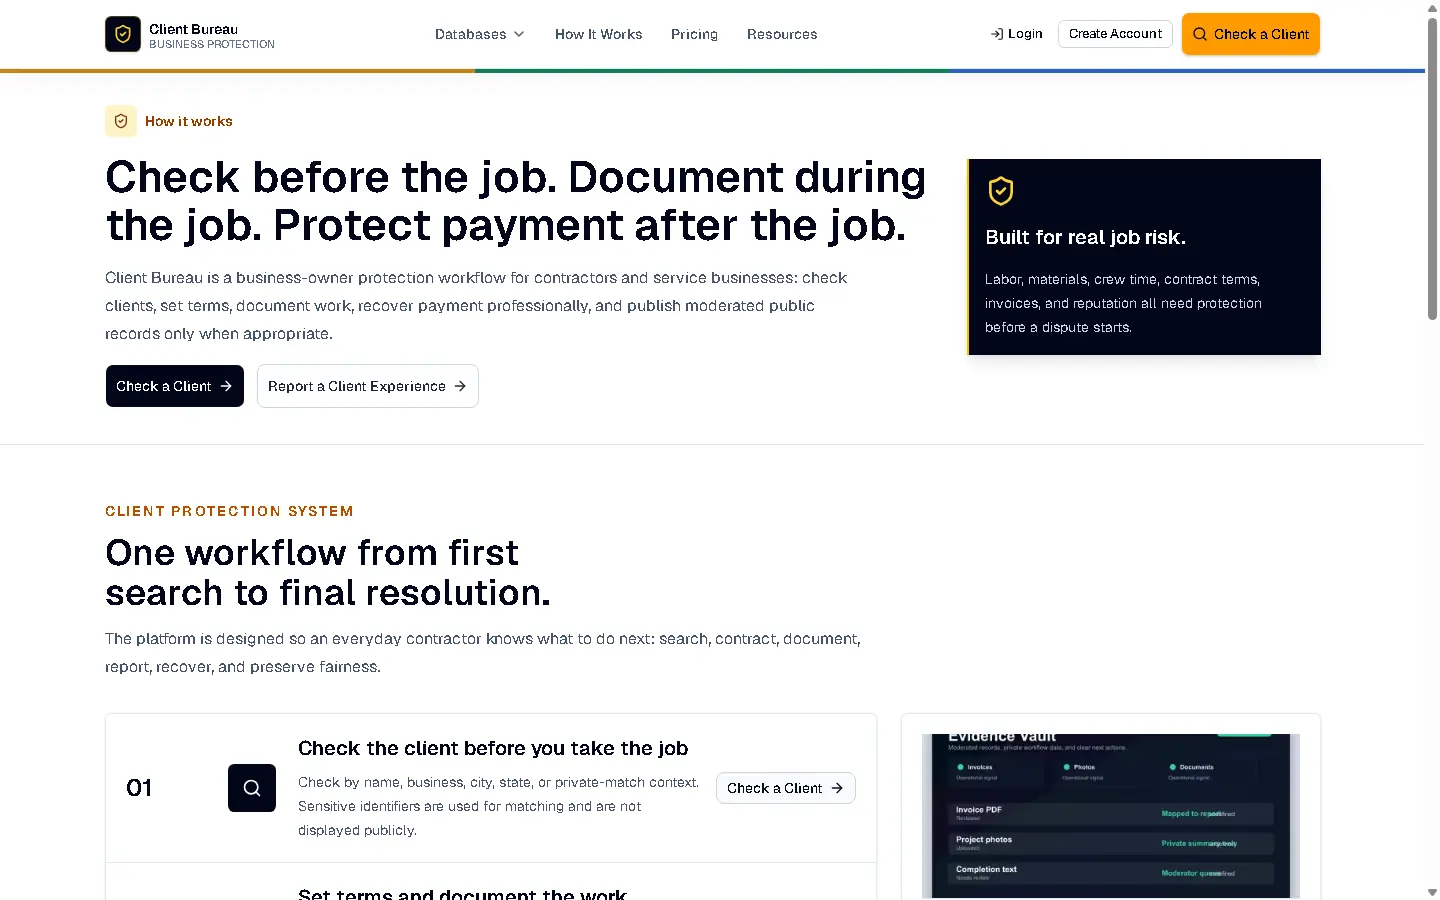This screenshot has height=900, width=1440.
Task: Click the CLIENT PROTECTION SYSTEM label
Action: pyautogui.click(x=229, y=511)
